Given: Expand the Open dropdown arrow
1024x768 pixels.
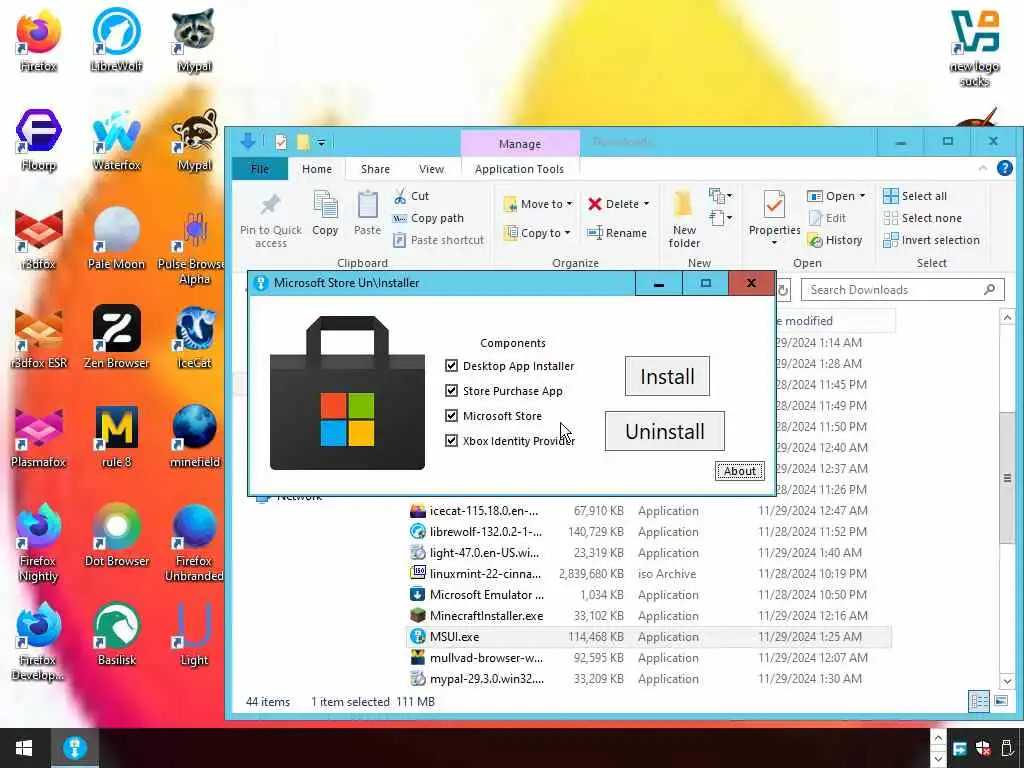Looking at the screenshot, I should 862,196.
